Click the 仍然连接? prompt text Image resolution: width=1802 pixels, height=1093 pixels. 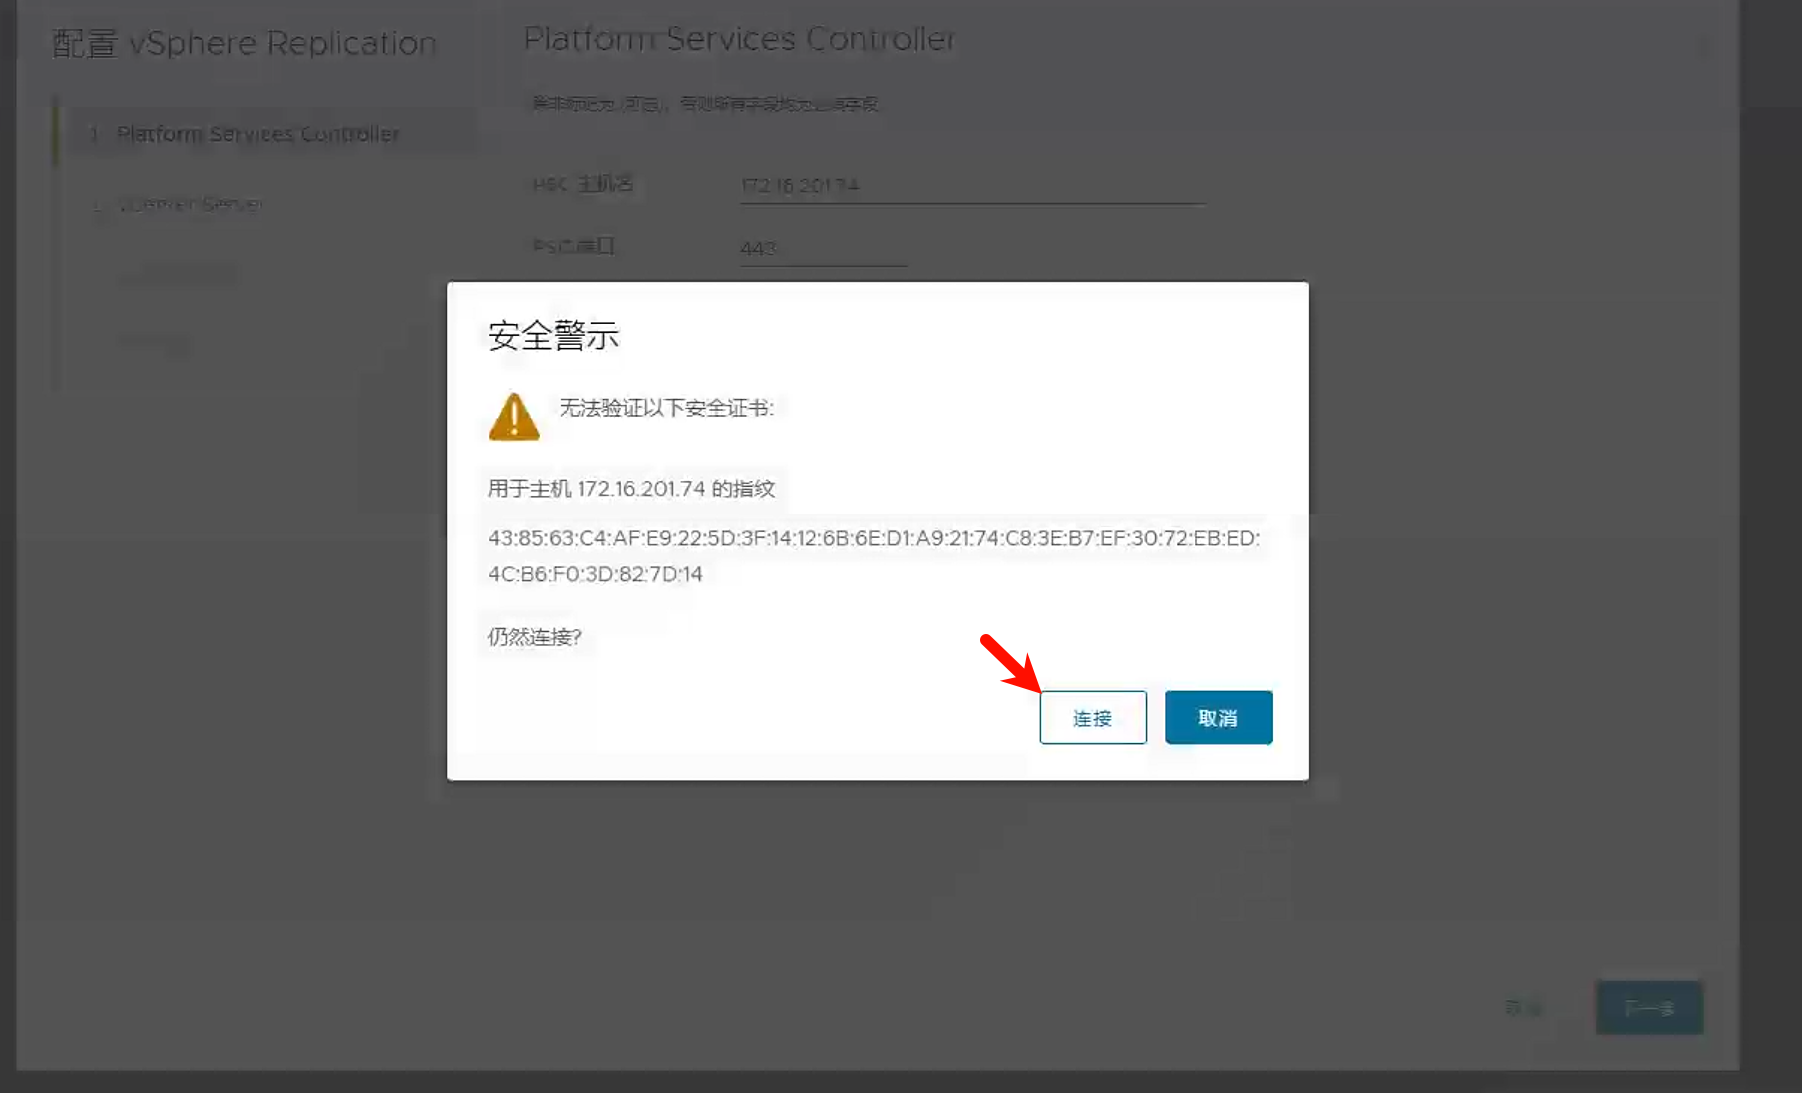[534, 637]
